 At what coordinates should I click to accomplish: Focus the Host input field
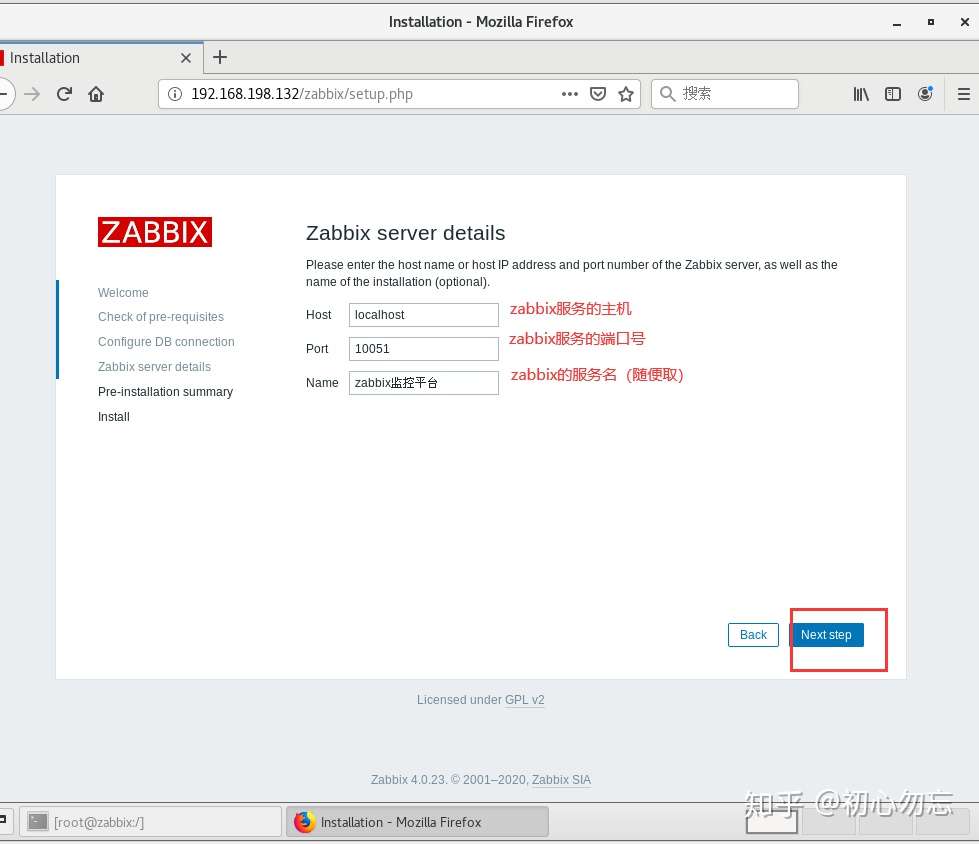(x=423, y=315)
